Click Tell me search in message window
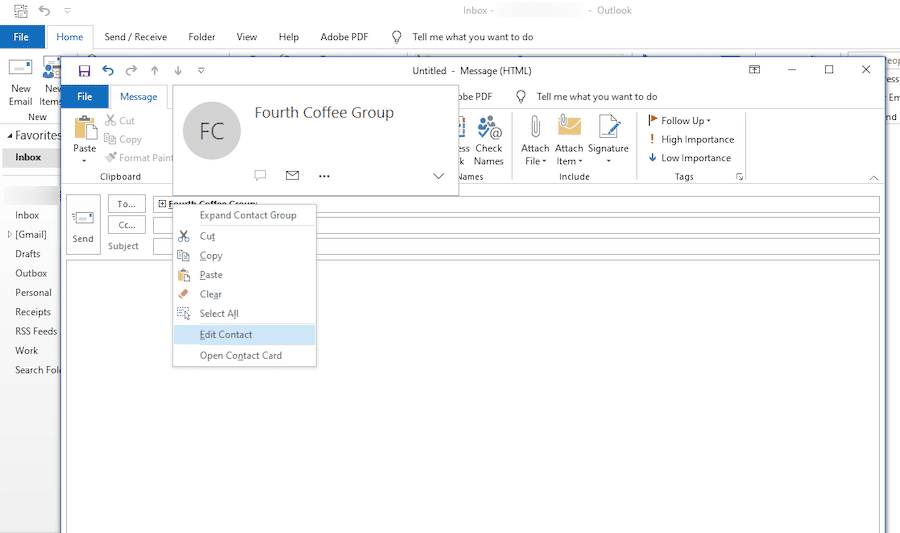The height and width of the screenshot is (533, 900). tap(597, 96)
